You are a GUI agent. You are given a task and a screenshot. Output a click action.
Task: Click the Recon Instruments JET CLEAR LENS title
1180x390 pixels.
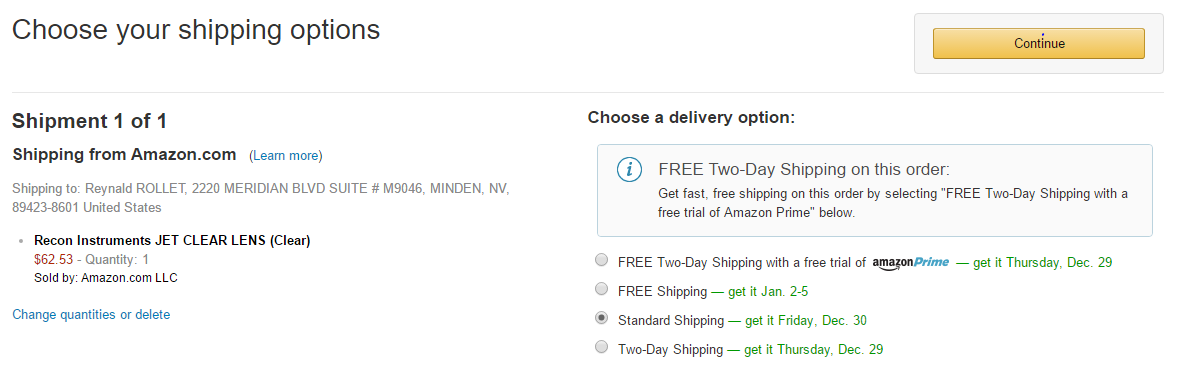point(172,241)
